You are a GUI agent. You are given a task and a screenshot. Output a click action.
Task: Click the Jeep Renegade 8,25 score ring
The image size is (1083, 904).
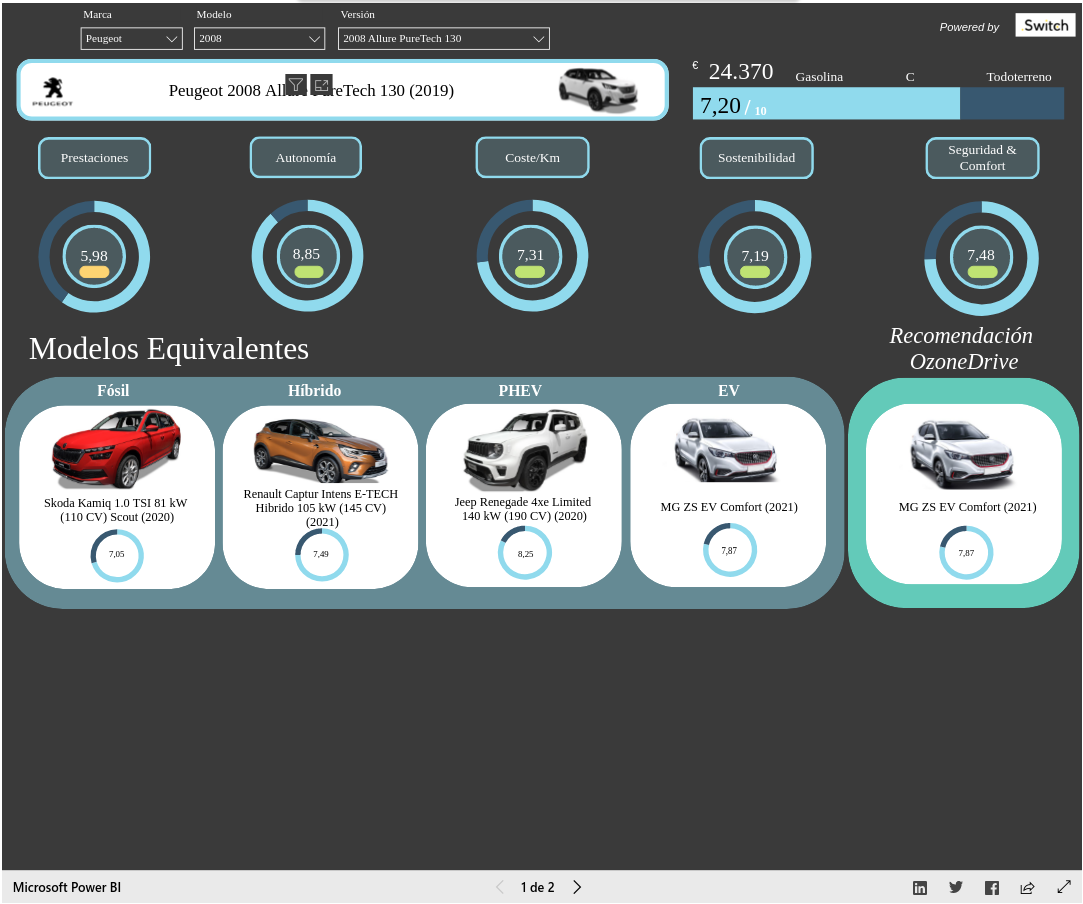[525, 554]
